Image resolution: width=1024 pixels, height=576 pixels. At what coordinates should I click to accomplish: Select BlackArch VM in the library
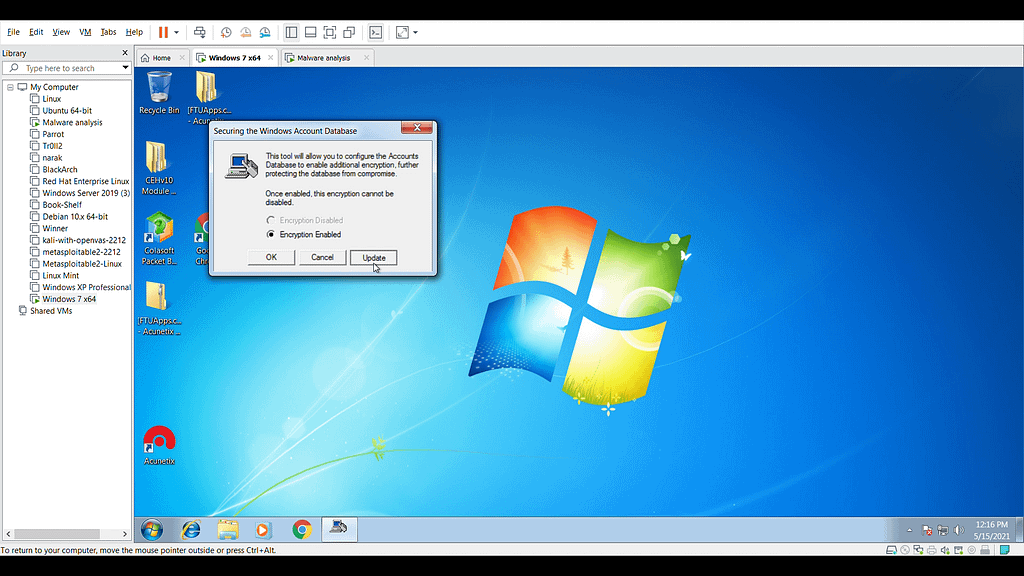pos(59,169)
